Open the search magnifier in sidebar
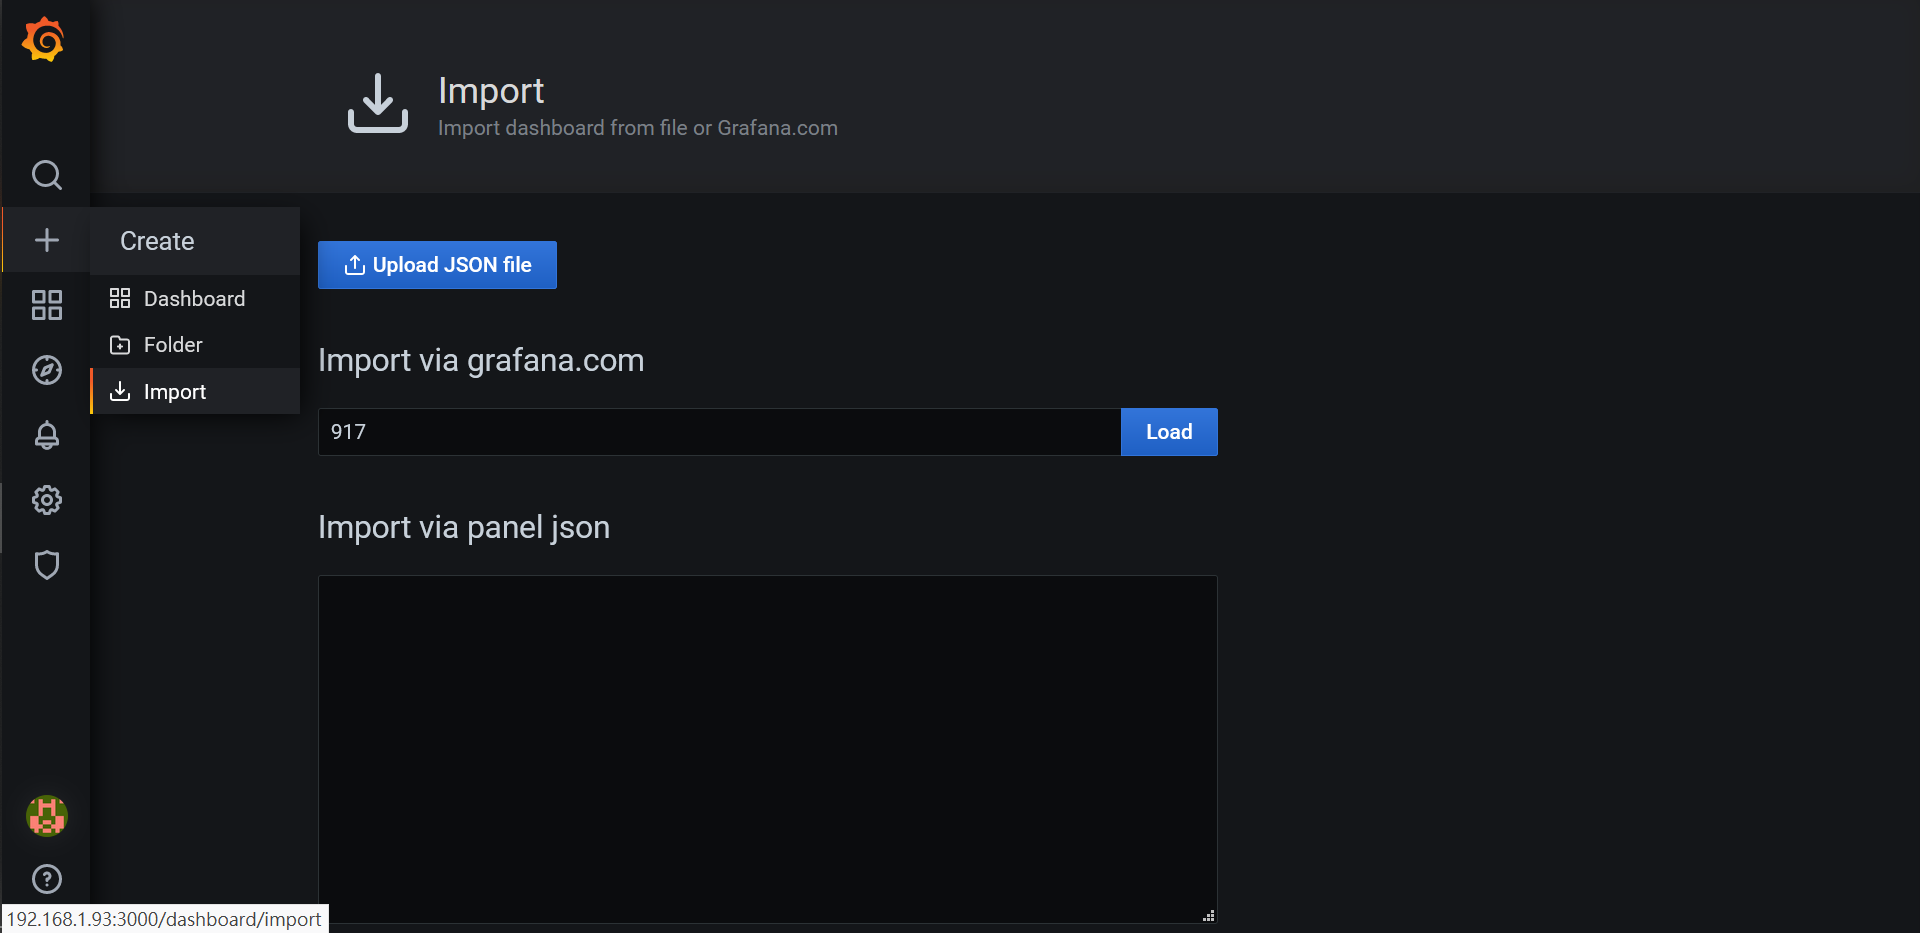 coord(47,175)
